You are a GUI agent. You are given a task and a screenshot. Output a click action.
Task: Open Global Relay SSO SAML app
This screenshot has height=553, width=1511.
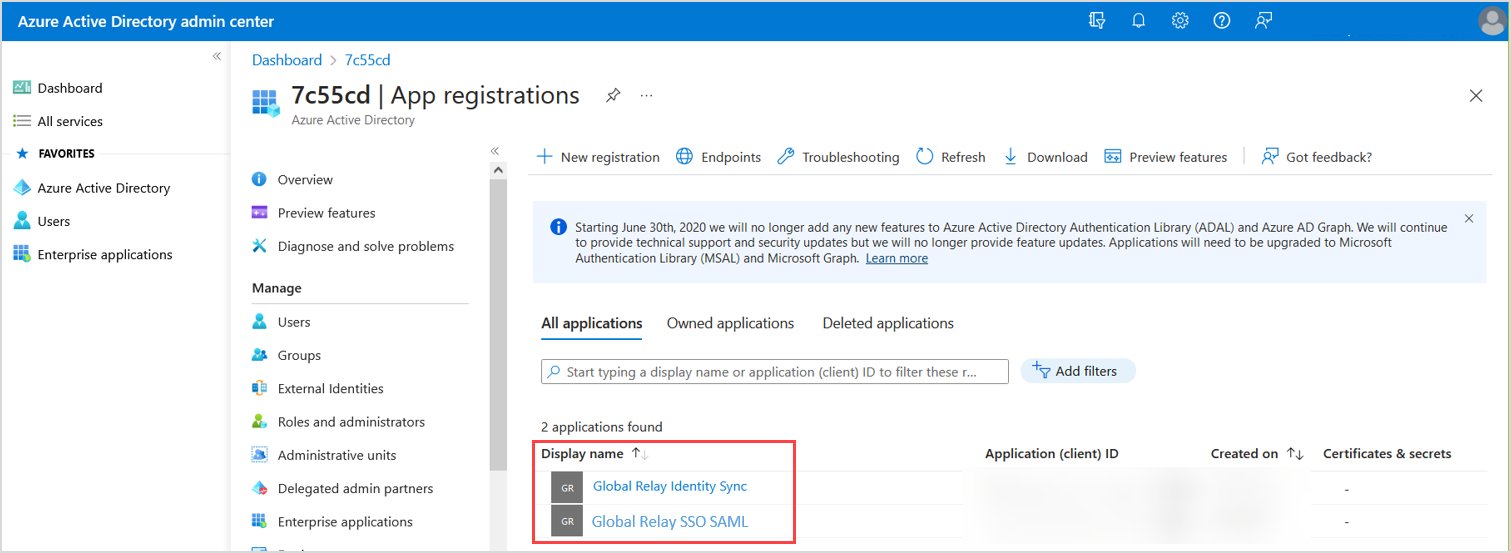coord(670,521)
